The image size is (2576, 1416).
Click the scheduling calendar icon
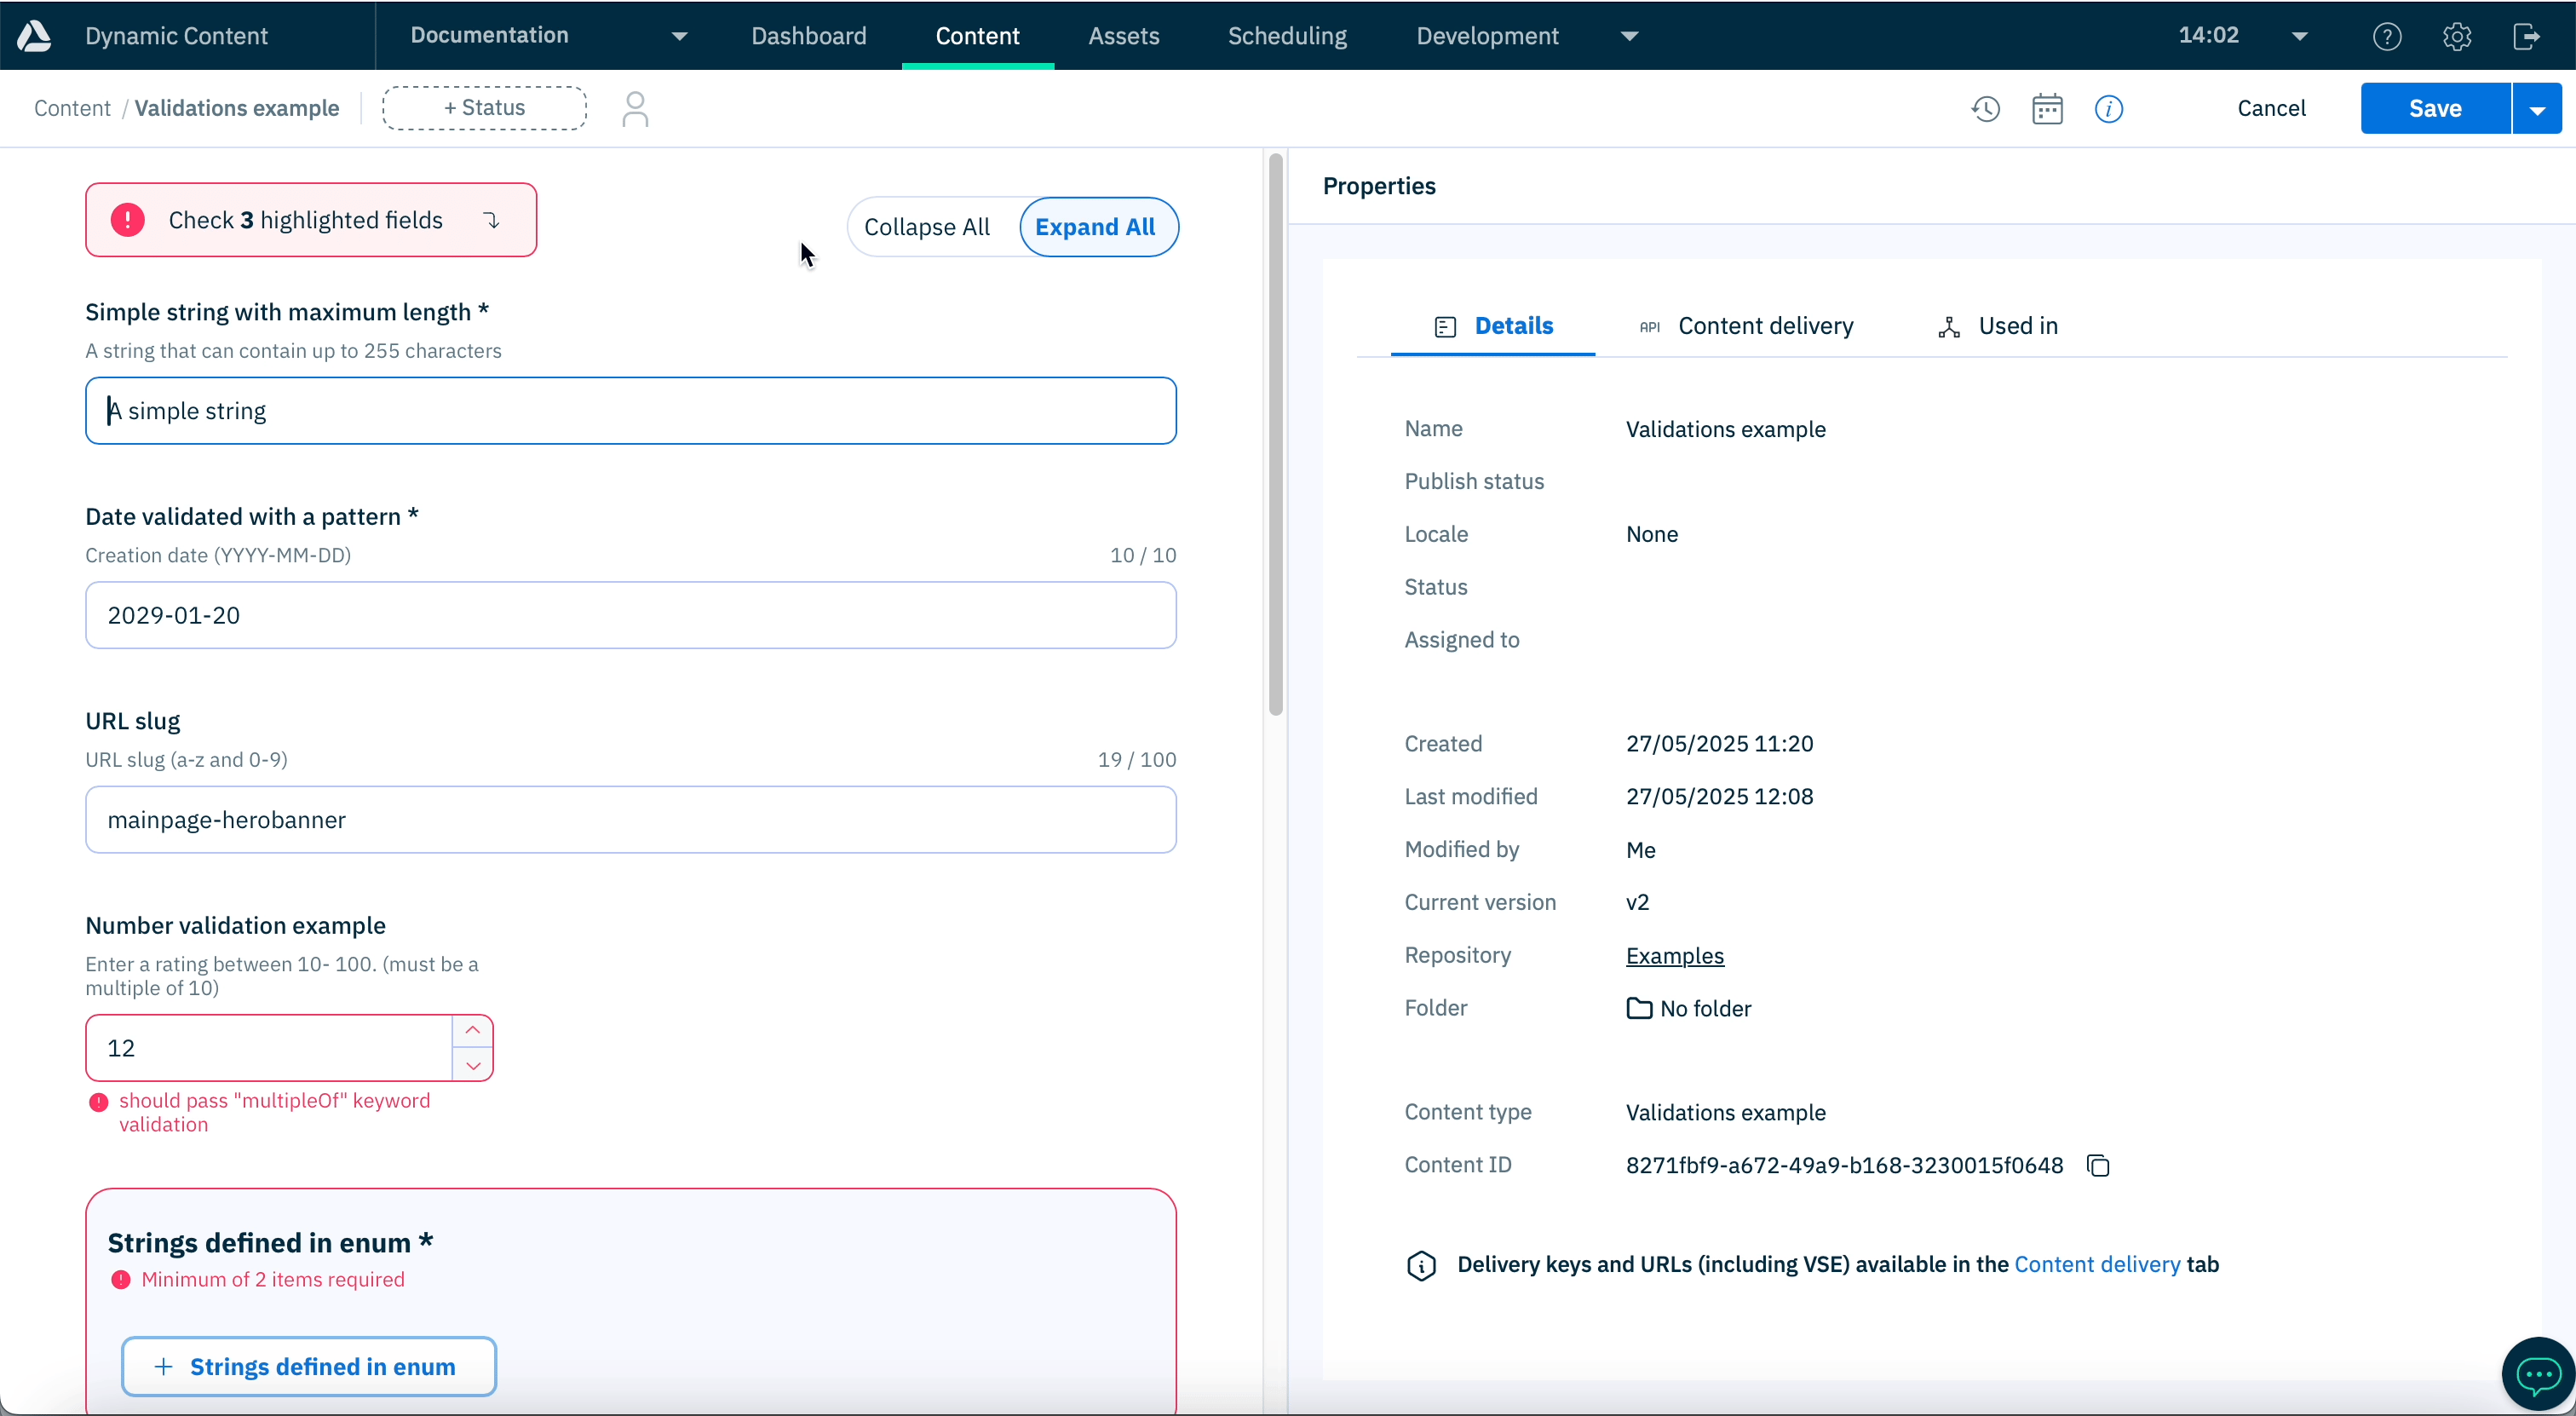2047,108
